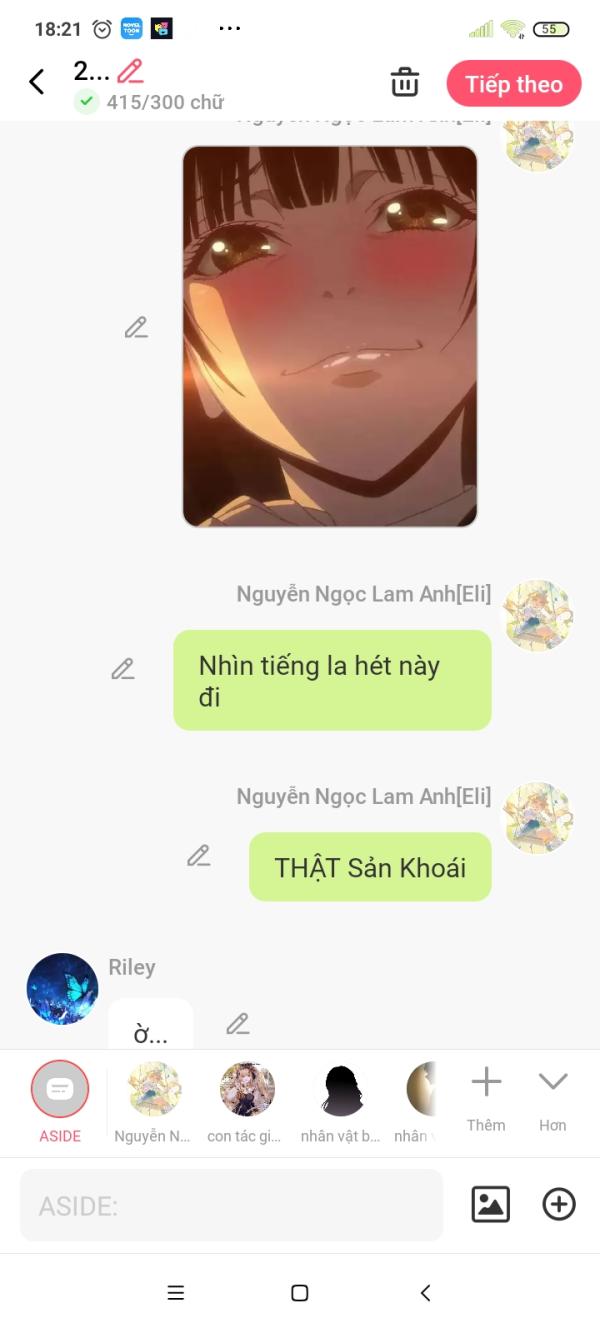The width and height of the screenshot is (600, 1333).
Task: Add a character with Thêm plus
Action: point(486,1098)
